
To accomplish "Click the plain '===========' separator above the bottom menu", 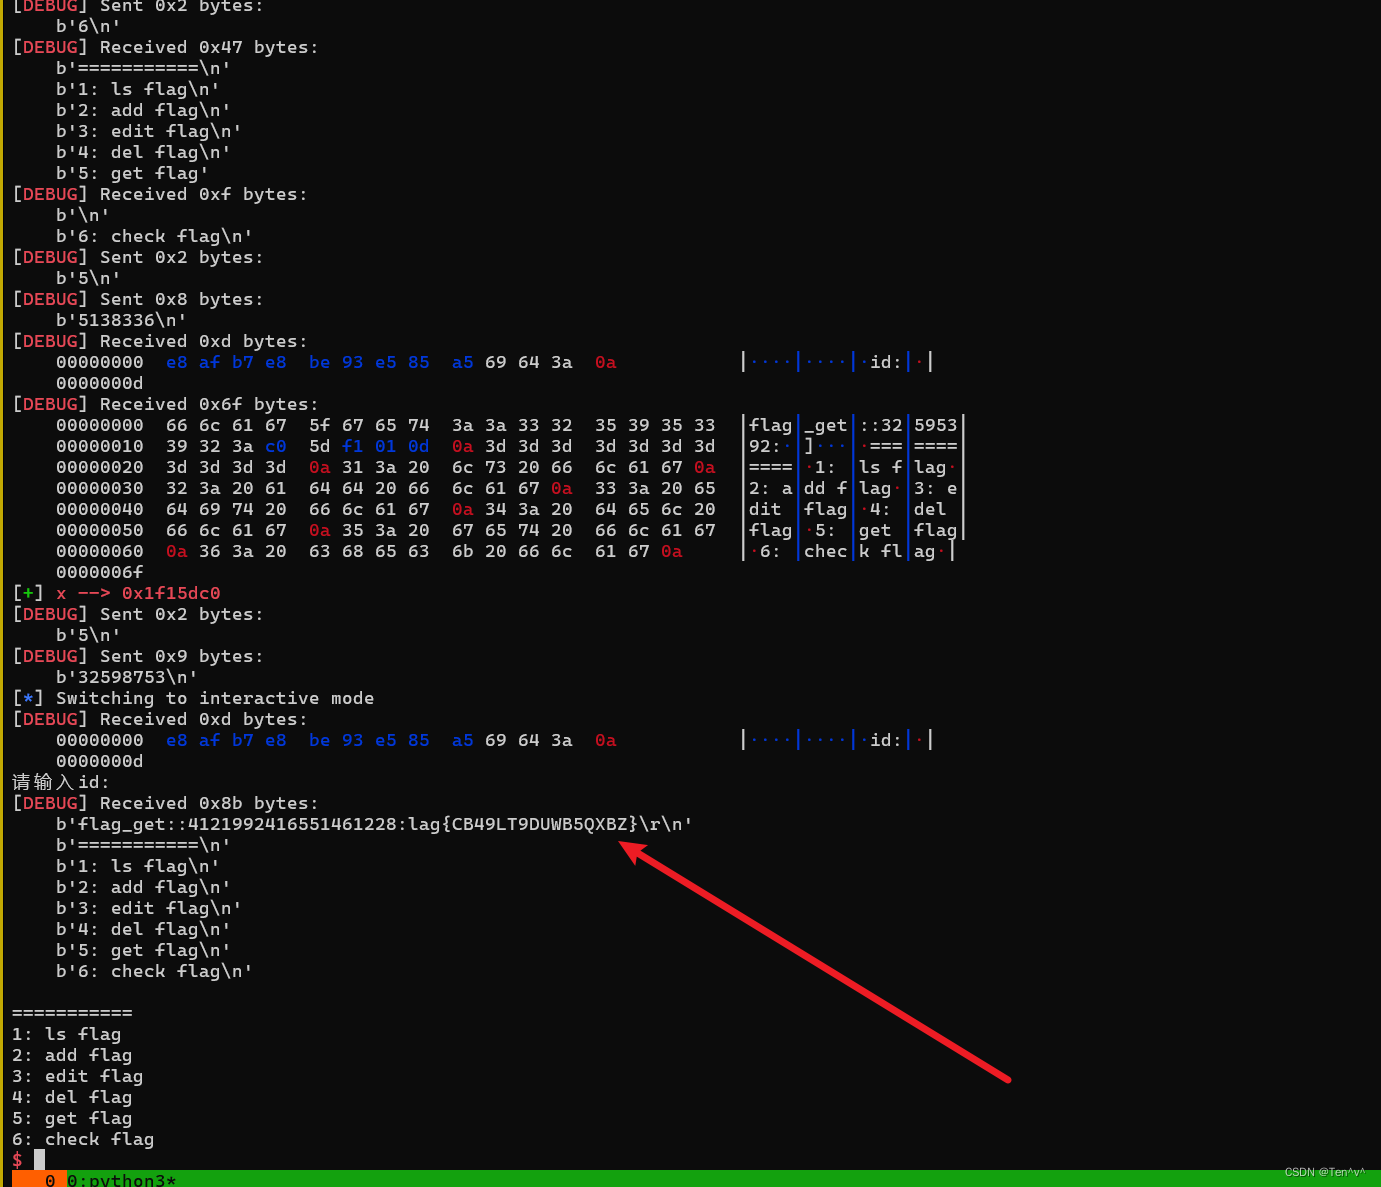I will (72, 1013).
